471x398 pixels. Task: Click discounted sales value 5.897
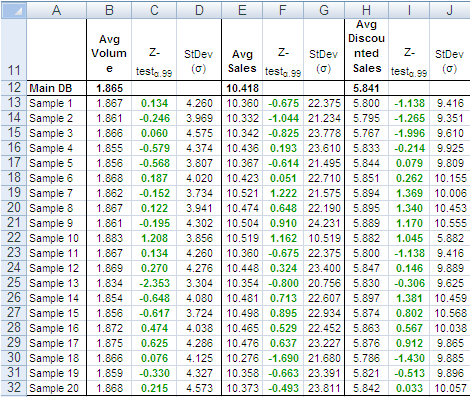pyautogui.click(x=366, y=298)
